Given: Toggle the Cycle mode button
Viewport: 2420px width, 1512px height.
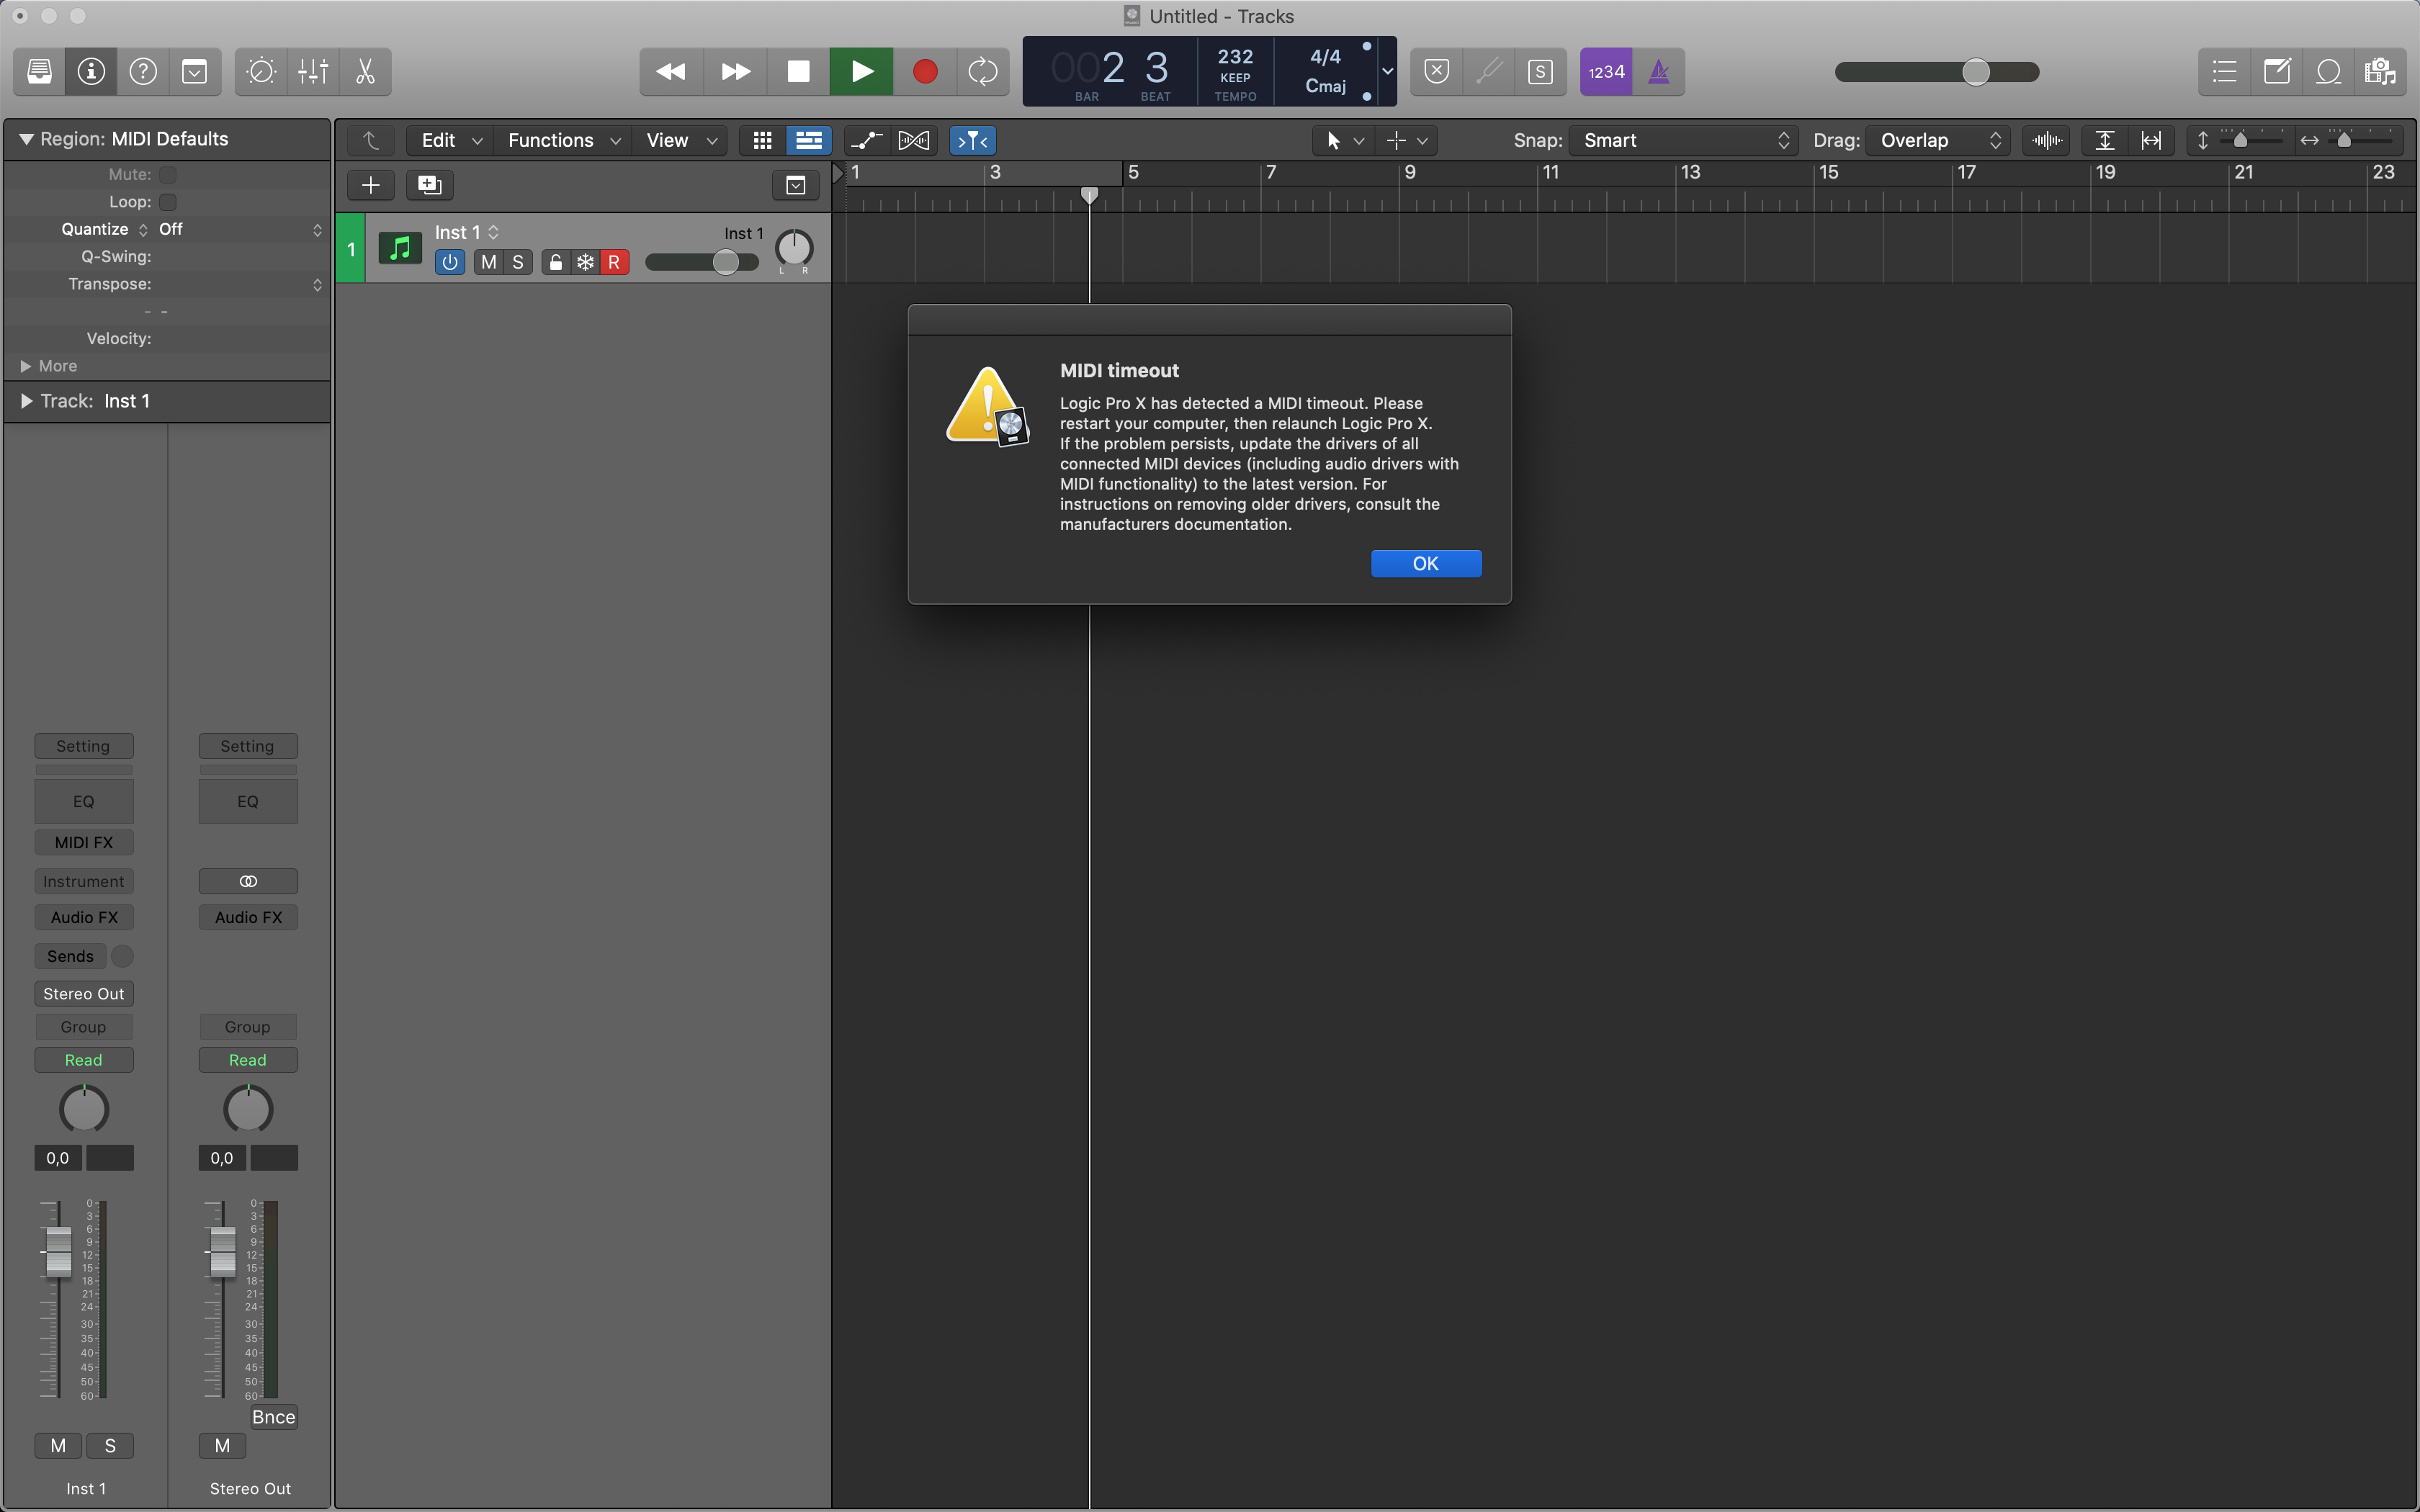Looking at the screenshot, I should pos(982,71).
